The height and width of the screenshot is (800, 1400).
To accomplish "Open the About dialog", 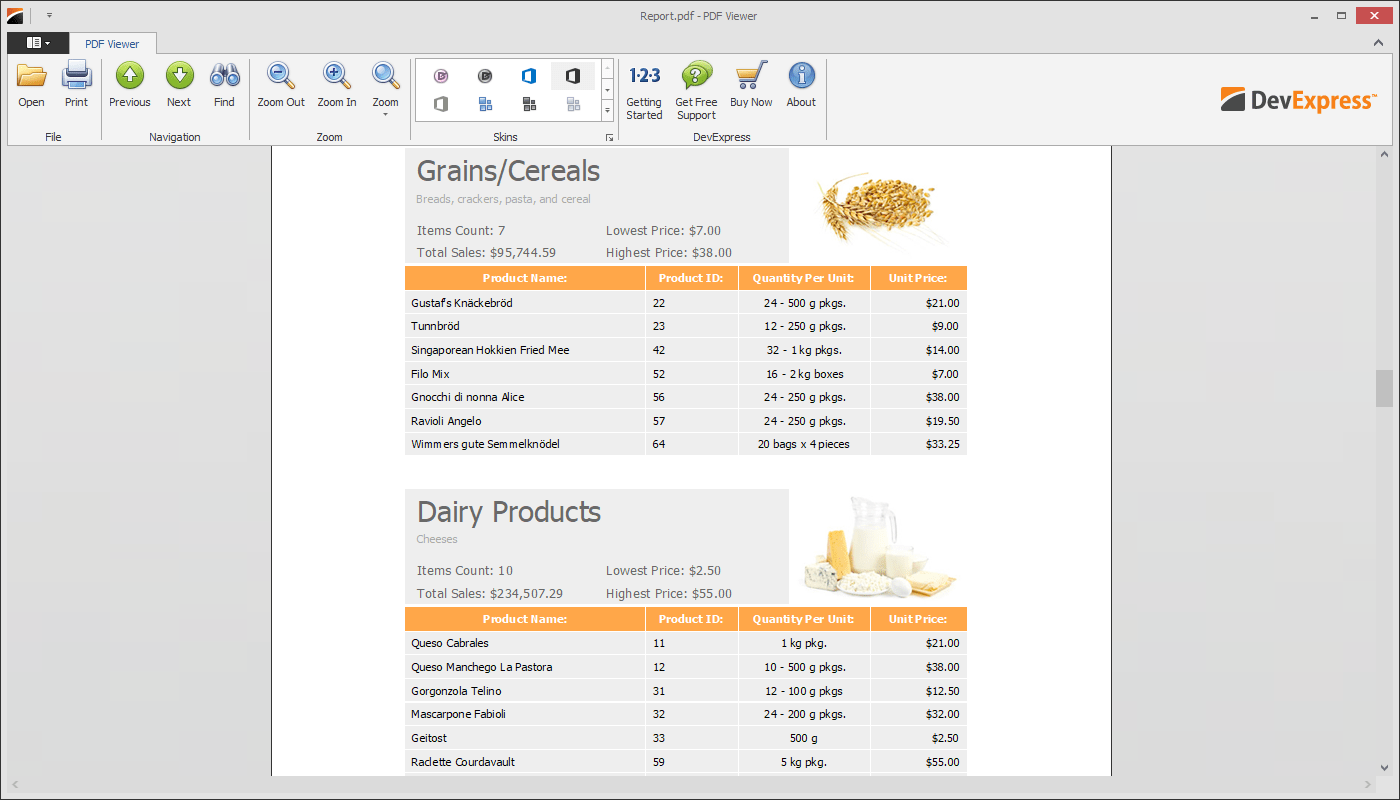I will pos(801,85).
